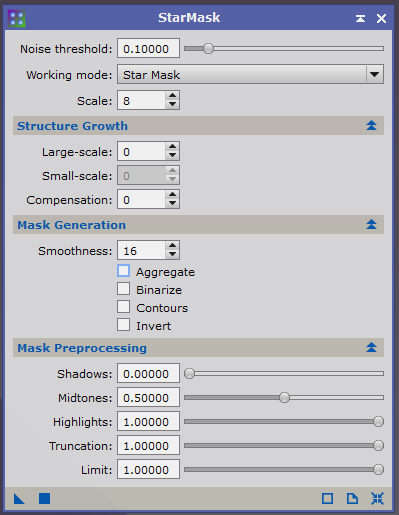This screenshot has width=399, height=515.
Task: Click the Highlights value field
Action: click(x=148, y=421)
